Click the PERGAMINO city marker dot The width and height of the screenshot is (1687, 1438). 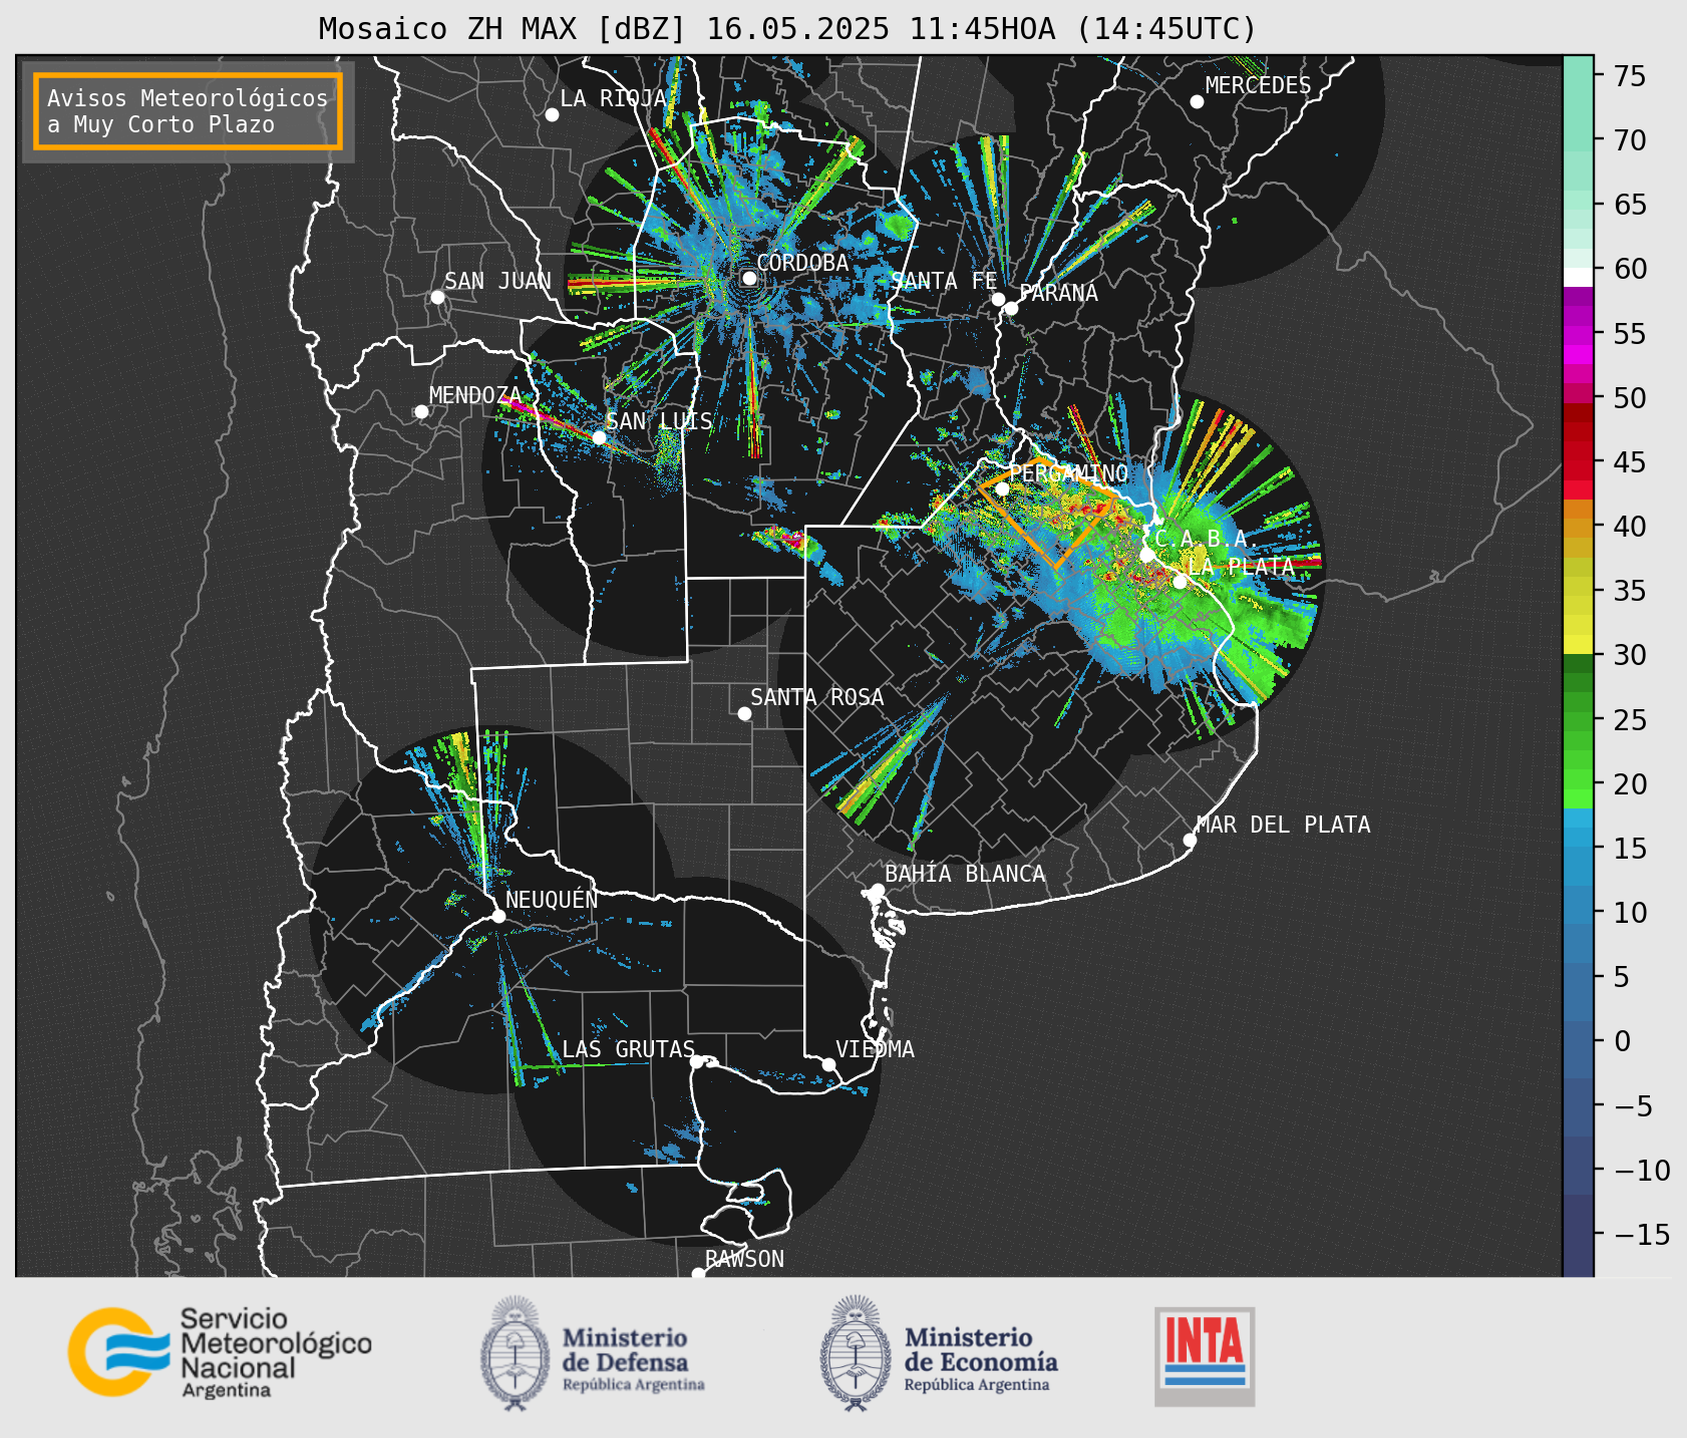(x=1002, y=489)
